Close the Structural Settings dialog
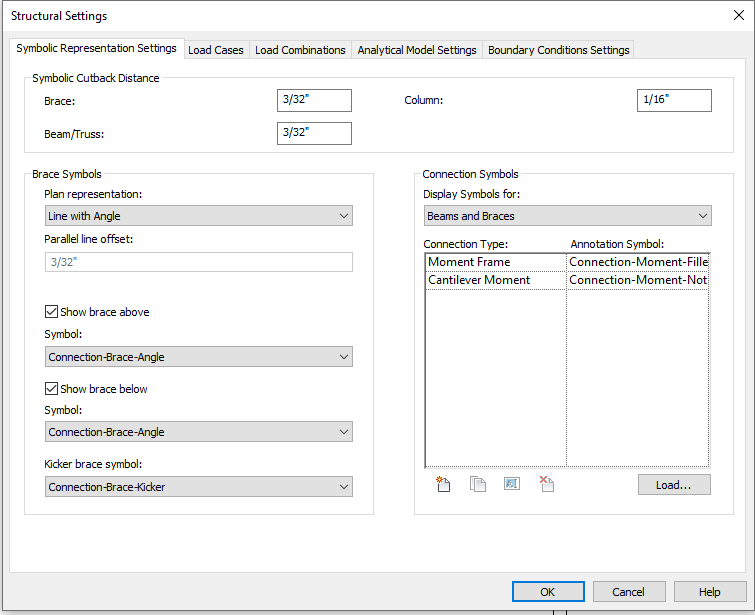The height and width of the screenshot is (615, 755). (739, 15)
